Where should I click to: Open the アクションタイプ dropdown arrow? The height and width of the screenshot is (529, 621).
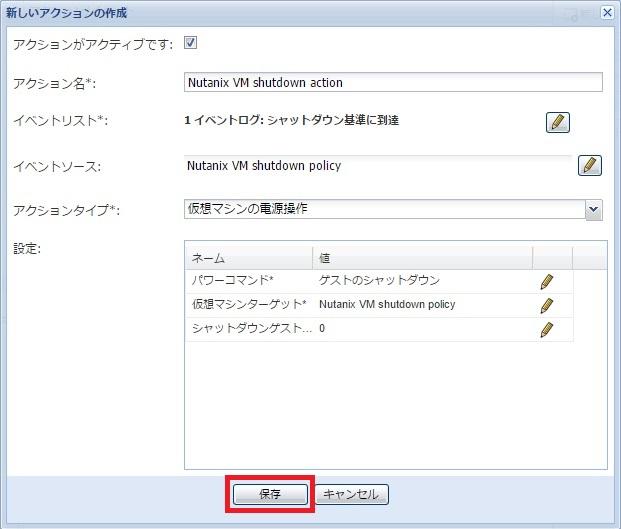point(593,209)
